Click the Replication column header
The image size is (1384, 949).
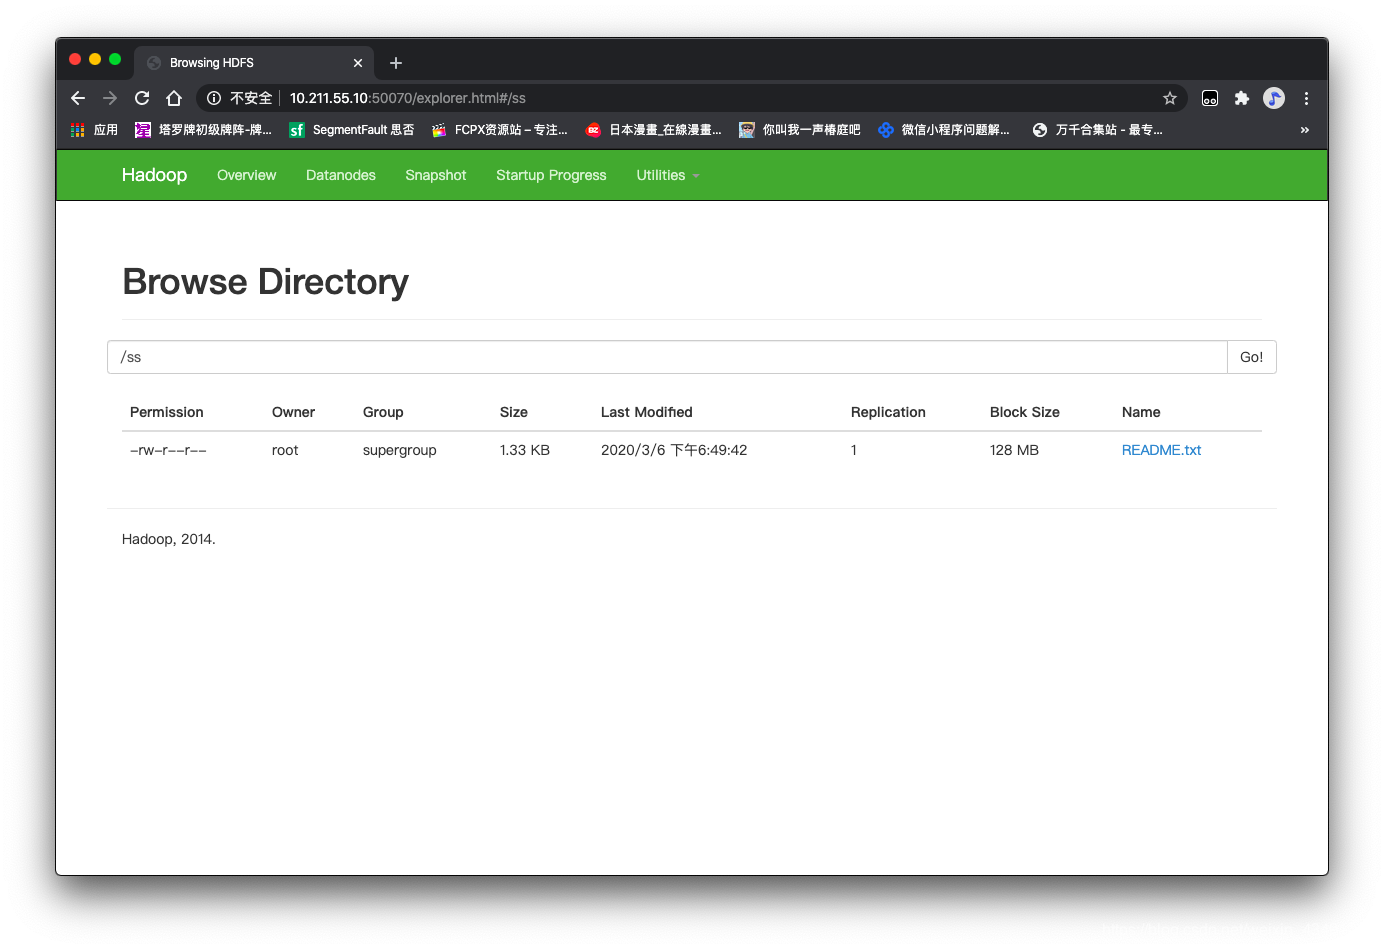point(888,412)
